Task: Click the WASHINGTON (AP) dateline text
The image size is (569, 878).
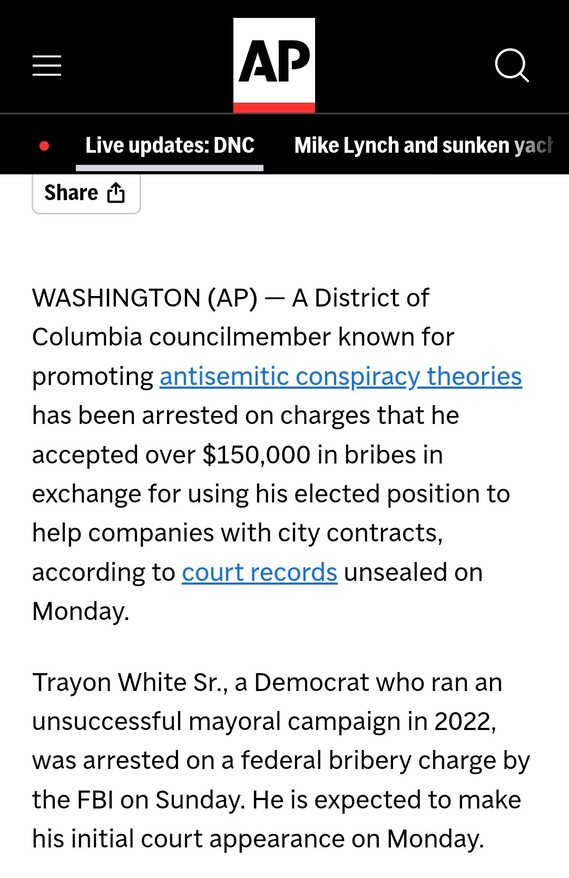Action: tap(144, 298)
